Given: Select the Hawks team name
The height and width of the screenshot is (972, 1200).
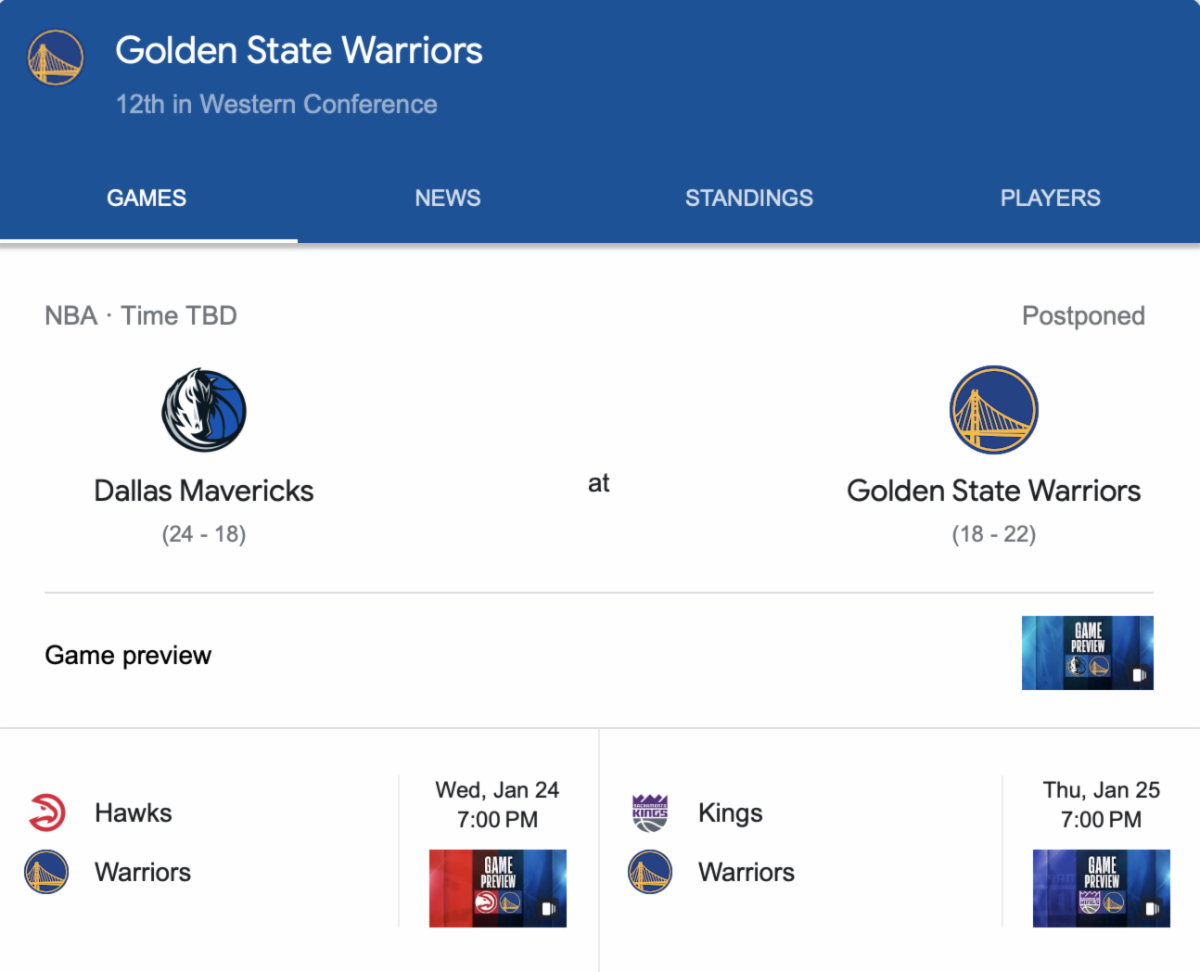Looking at the screenshot, I should coord(133,813).
